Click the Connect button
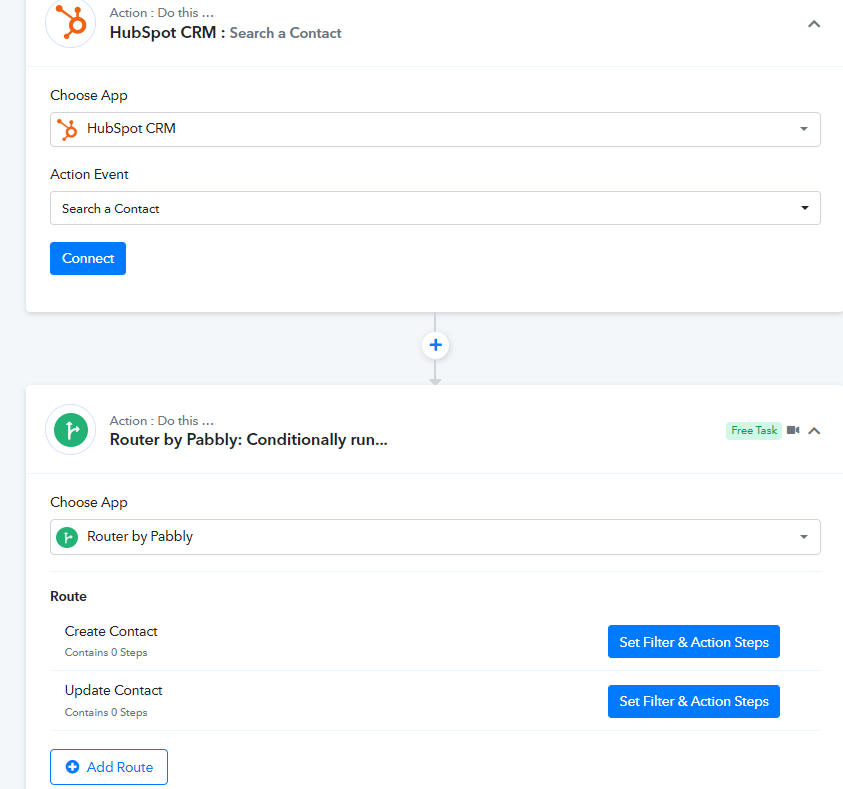Viewport: 843px width, 789px height. point(88,259)
